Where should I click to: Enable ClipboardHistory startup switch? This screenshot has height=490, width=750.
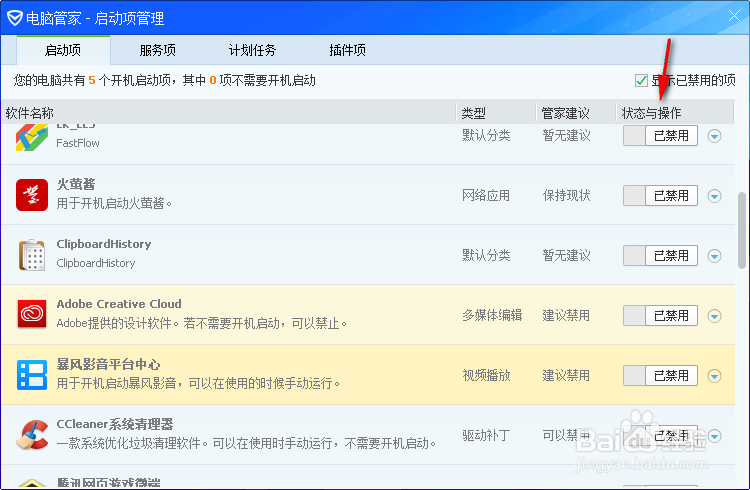(660, 256)
